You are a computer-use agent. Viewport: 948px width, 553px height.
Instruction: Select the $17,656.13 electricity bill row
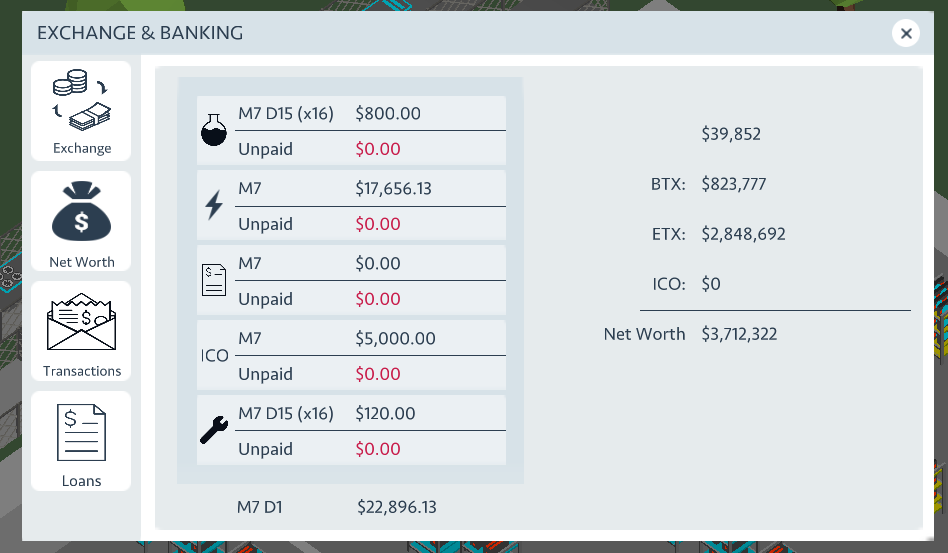[x=351, y=205]
